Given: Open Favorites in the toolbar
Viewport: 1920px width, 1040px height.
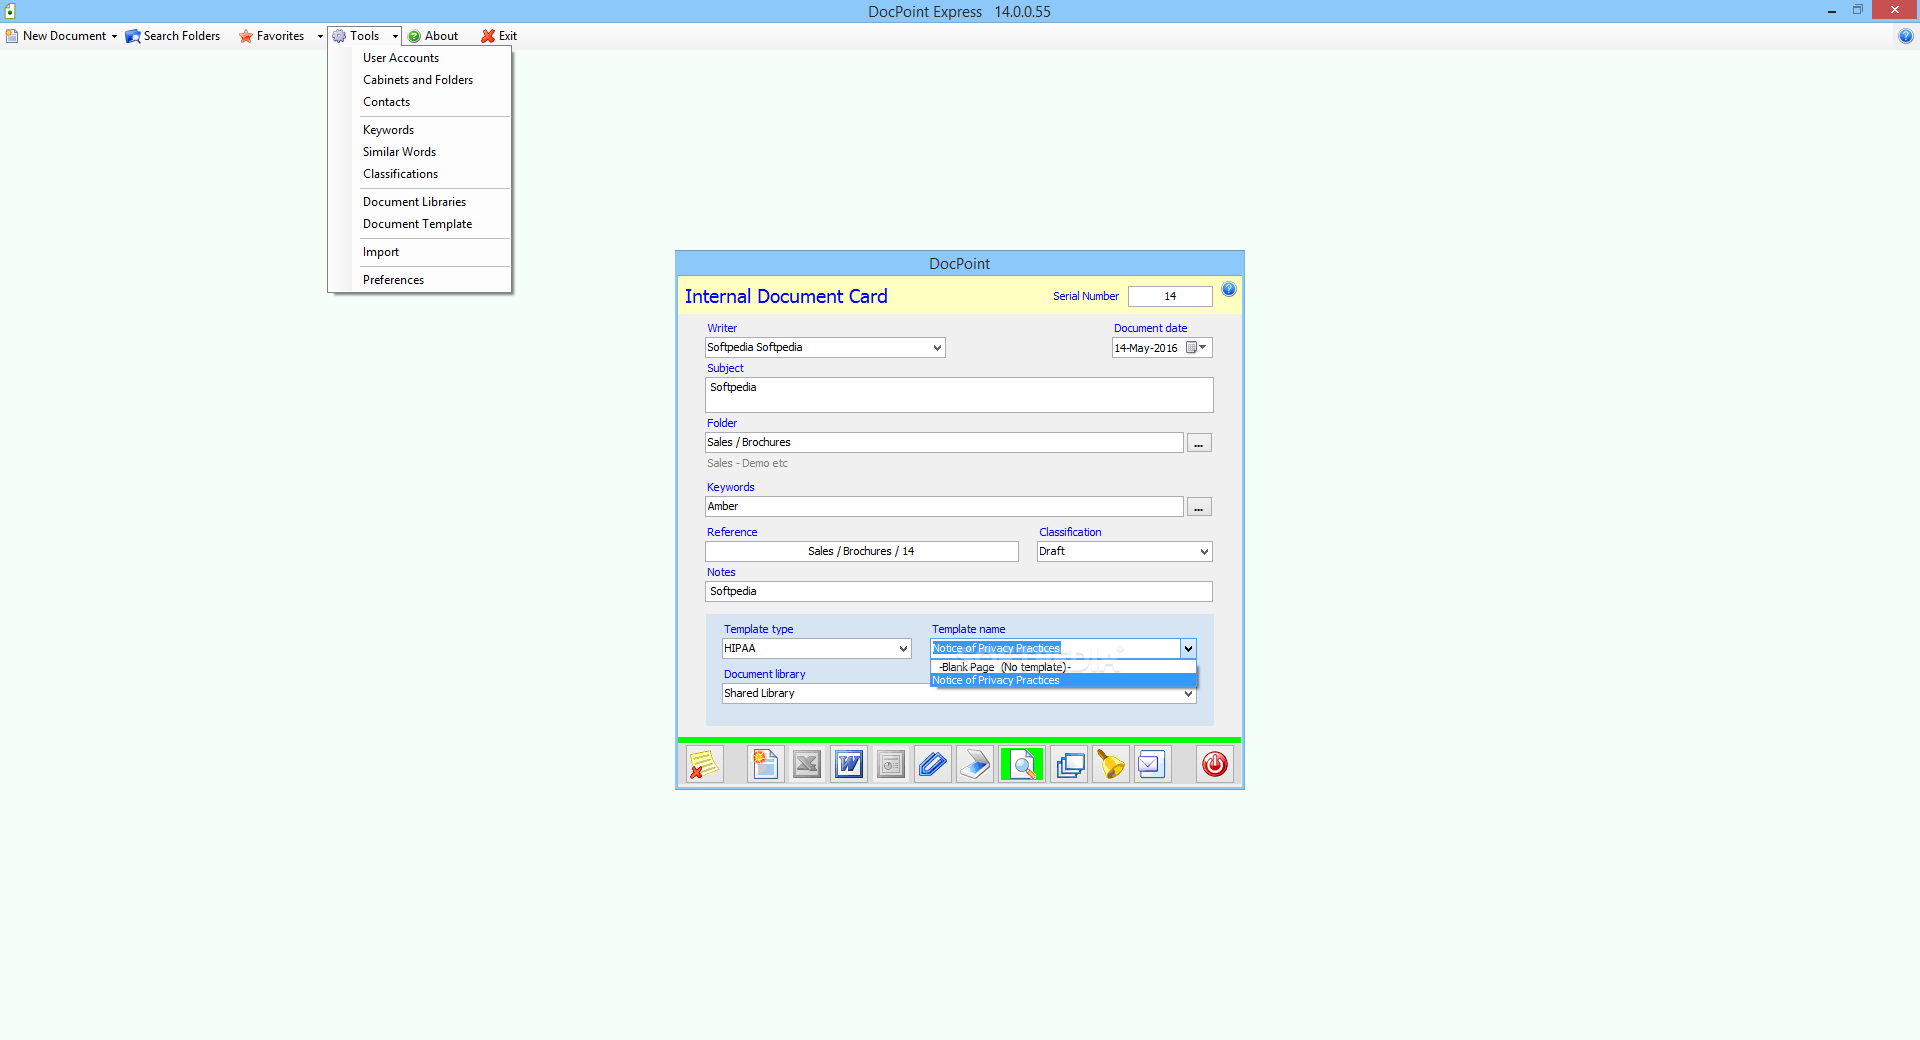Looking at the screenshot, I should pos(272,36).
